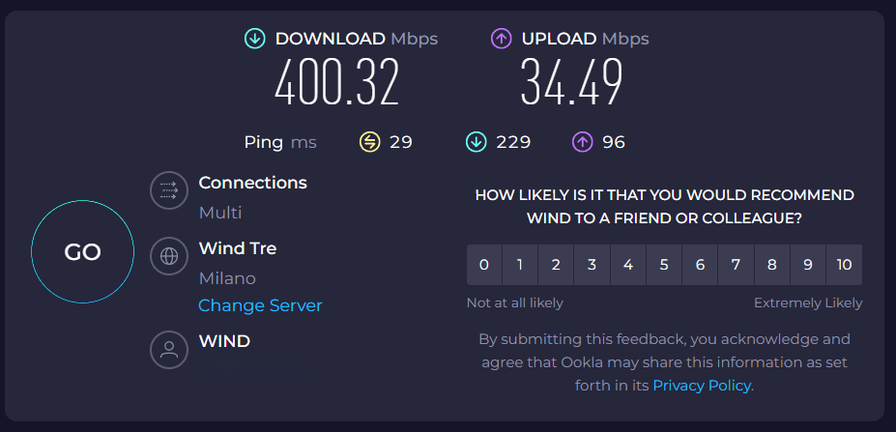Select rating 10 on recommendation scale

844,265
